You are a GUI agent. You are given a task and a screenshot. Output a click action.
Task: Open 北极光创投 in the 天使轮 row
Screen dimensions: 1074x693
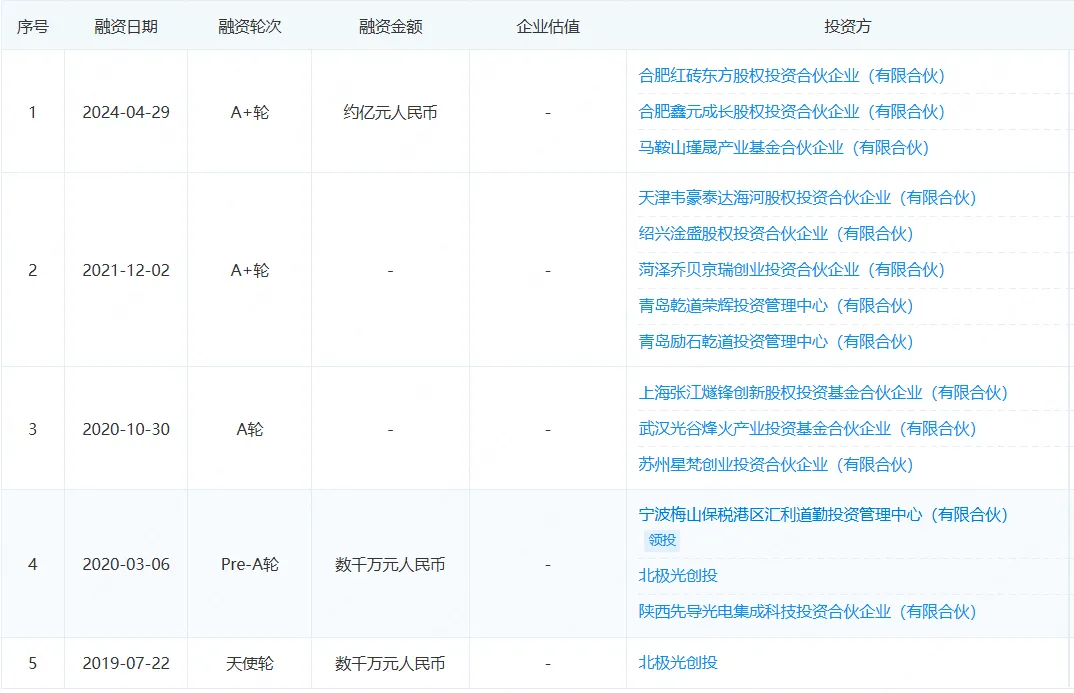[x=678, y=662]
